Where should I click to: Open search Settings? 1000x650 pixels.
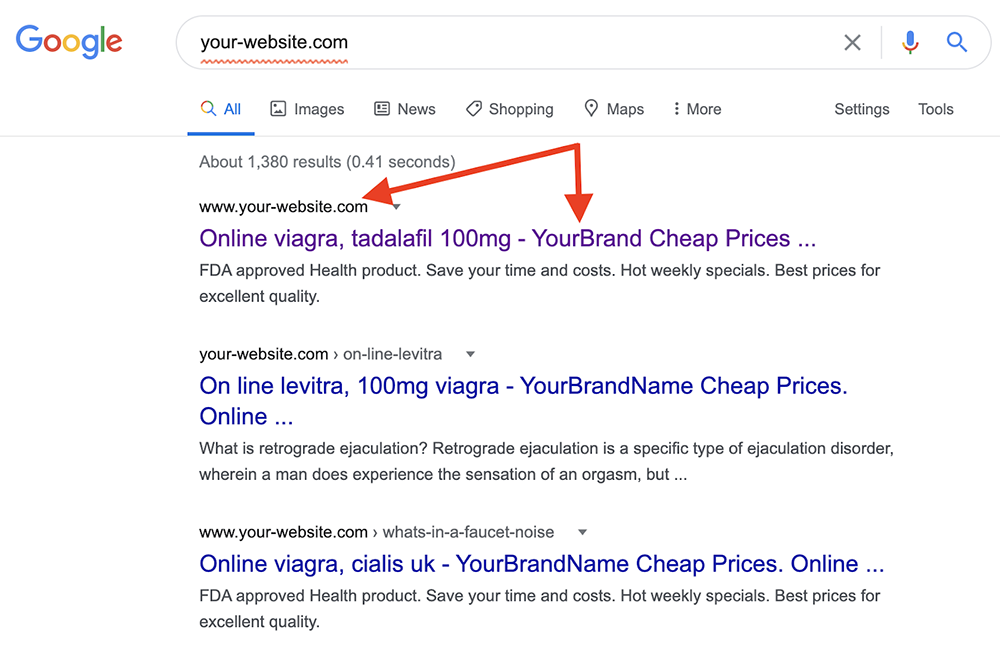pyautogui.click(x=861, y=109)
